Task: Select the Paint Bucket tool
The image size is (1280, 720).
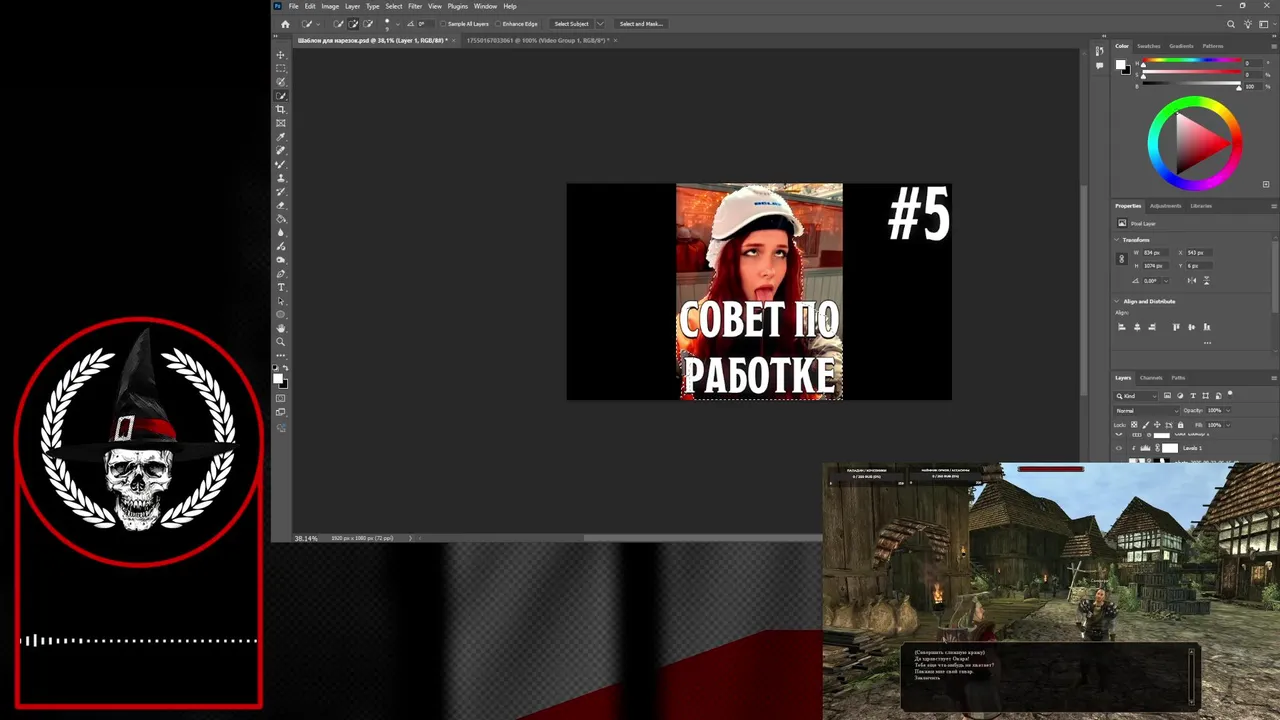Action: click(281, 219)
